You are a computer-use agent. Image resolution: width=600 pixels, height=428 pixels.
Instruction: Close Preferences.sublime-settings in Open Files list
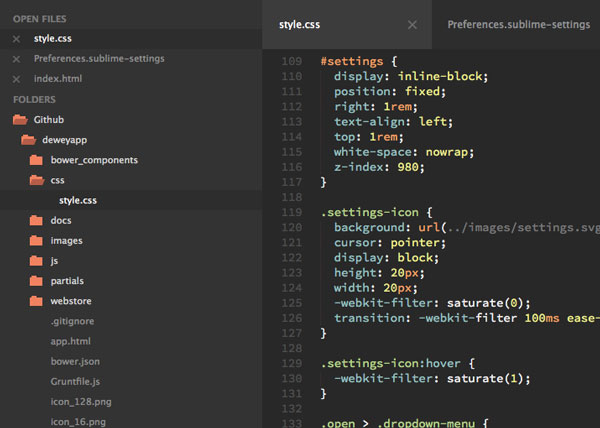pyautogui.click(x=16, y=59)
